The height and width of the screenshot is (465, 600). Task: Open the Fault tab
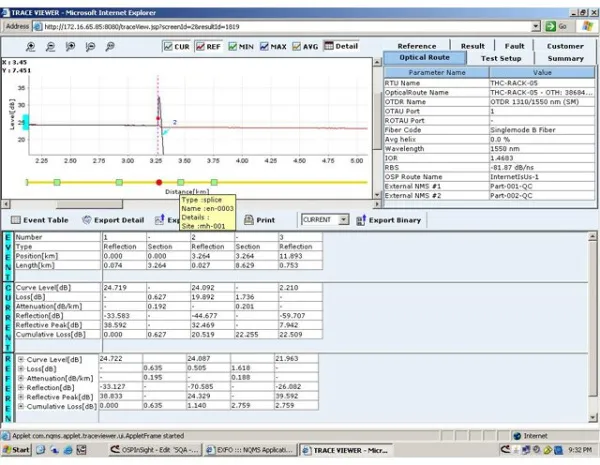[514, 46]
